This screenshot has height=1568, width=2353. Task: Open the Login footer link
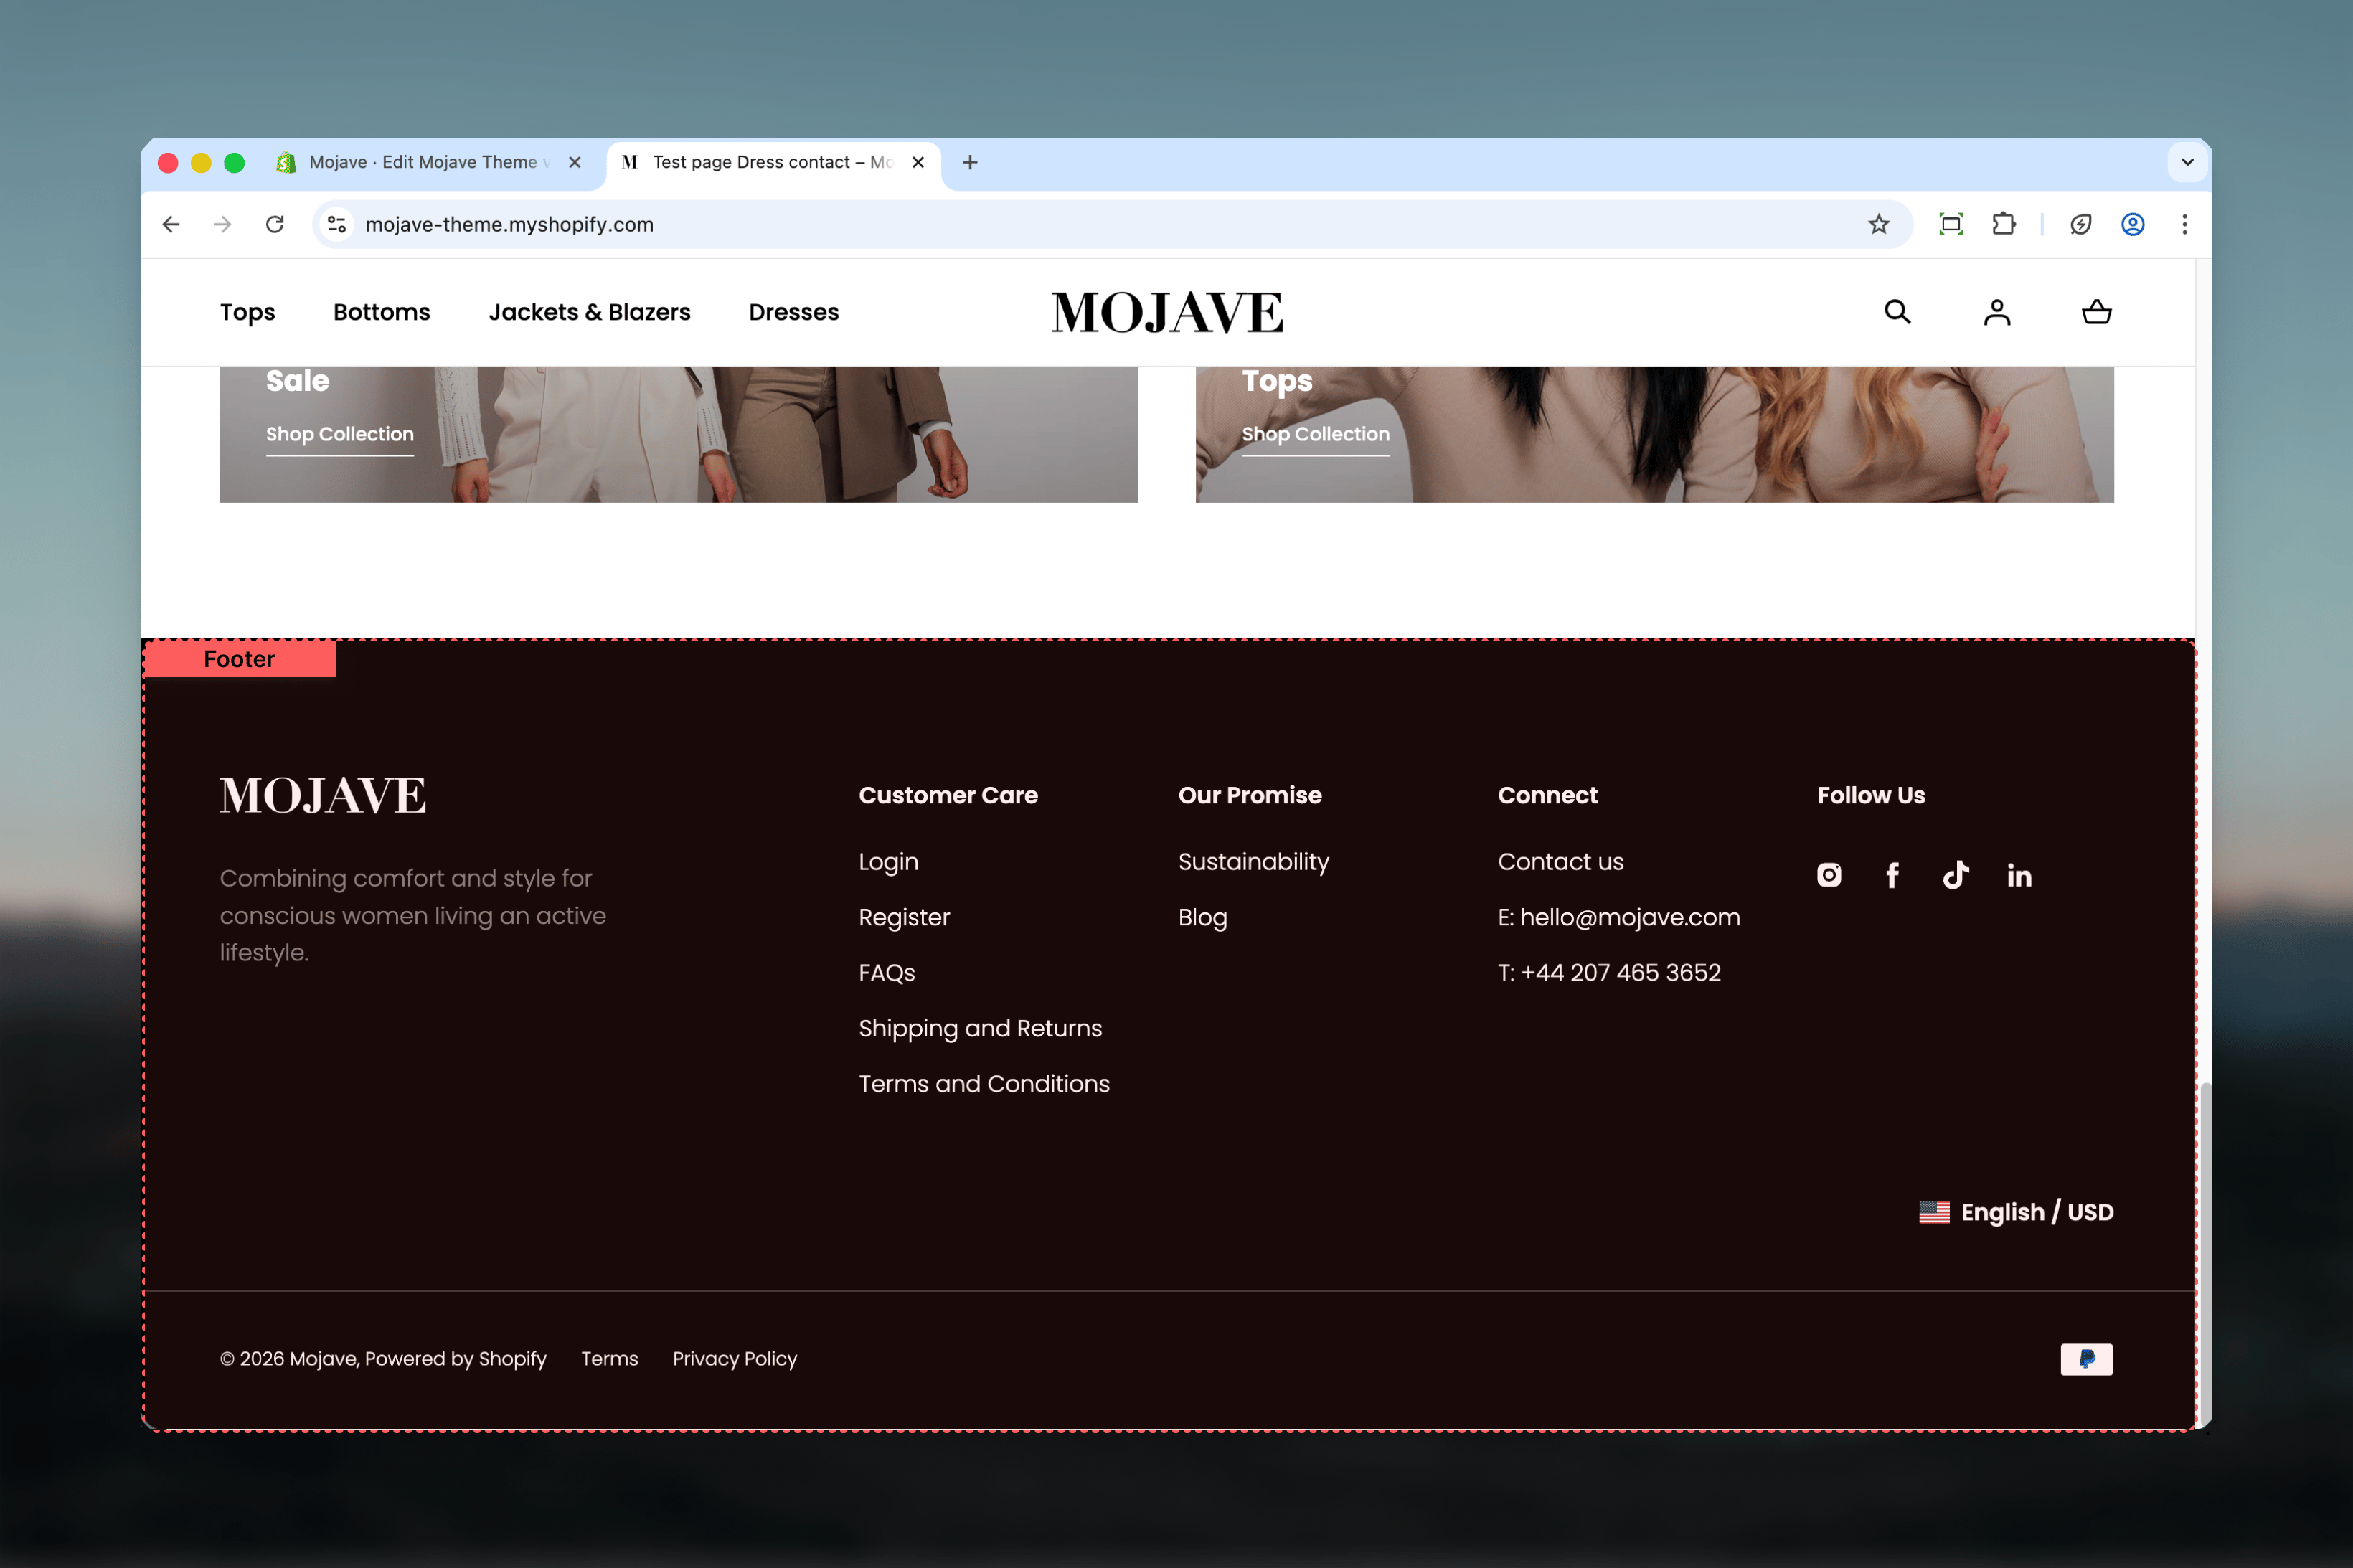(888, 862)
